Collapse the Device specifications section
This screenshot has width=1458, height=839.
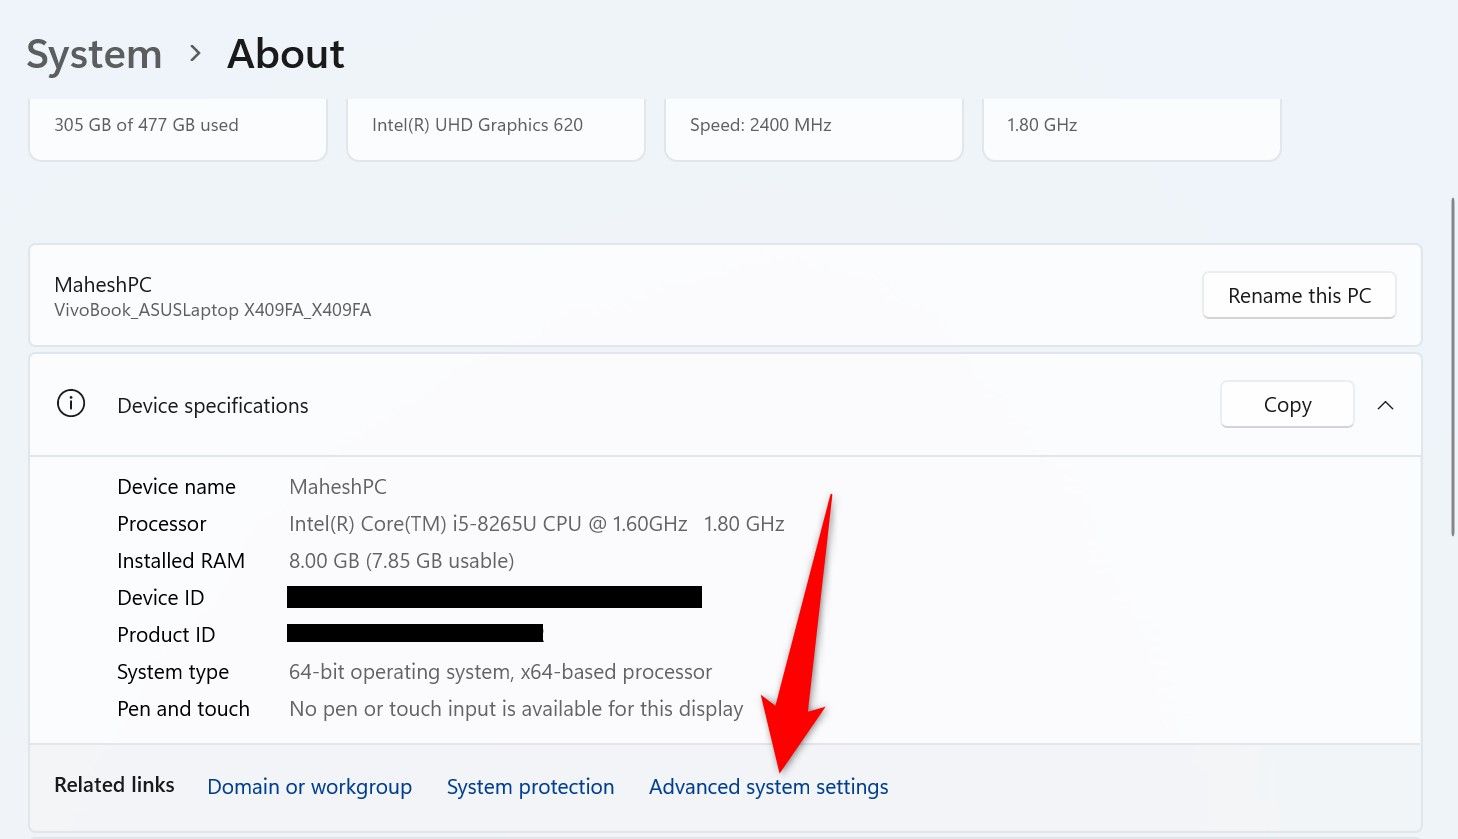pyautogui.click(x=1385, y=405)
